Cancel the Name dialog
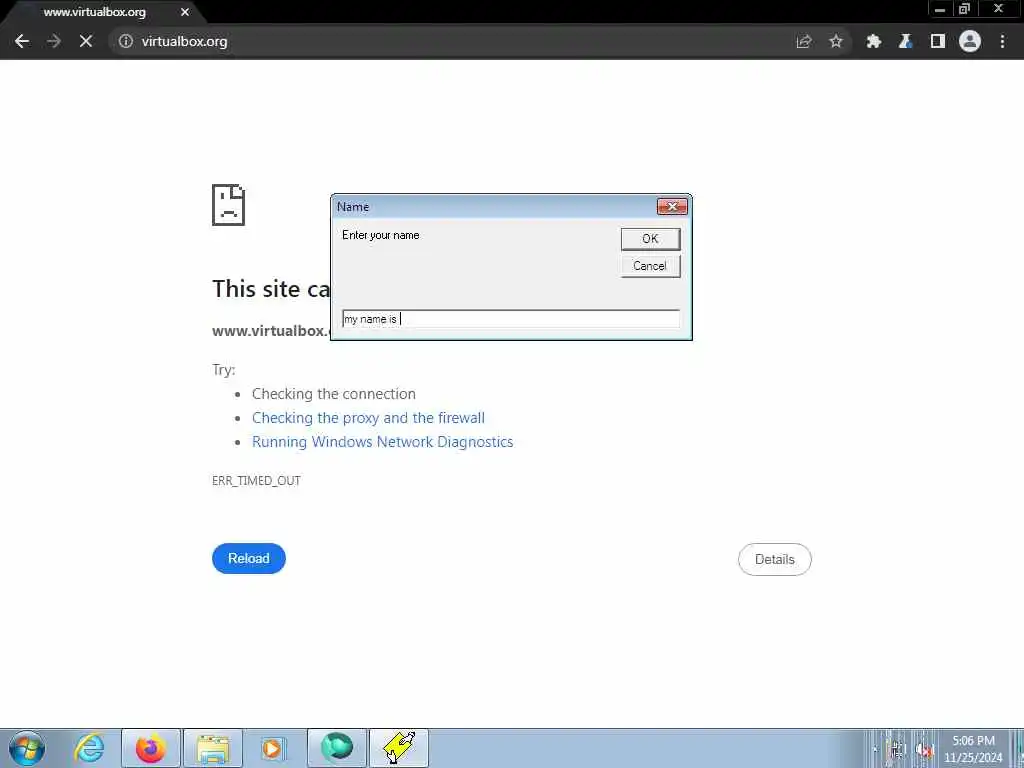1024x768 pixels. (x=650, y=266)
